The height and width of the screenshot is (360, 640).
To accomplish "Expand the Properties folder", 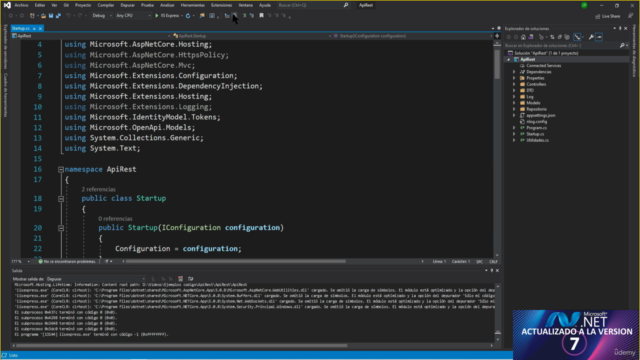I will point(514,78).
